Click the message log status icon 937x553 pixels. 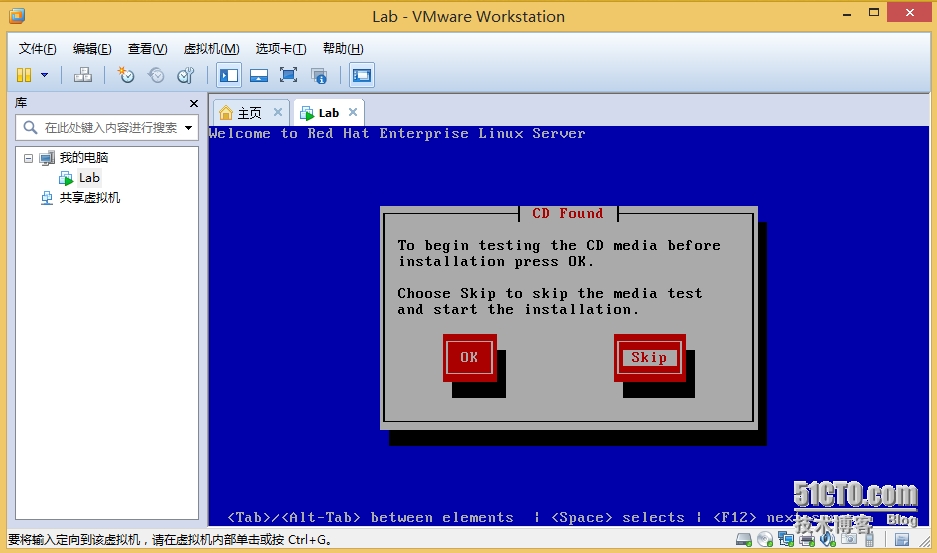point(902,540)
